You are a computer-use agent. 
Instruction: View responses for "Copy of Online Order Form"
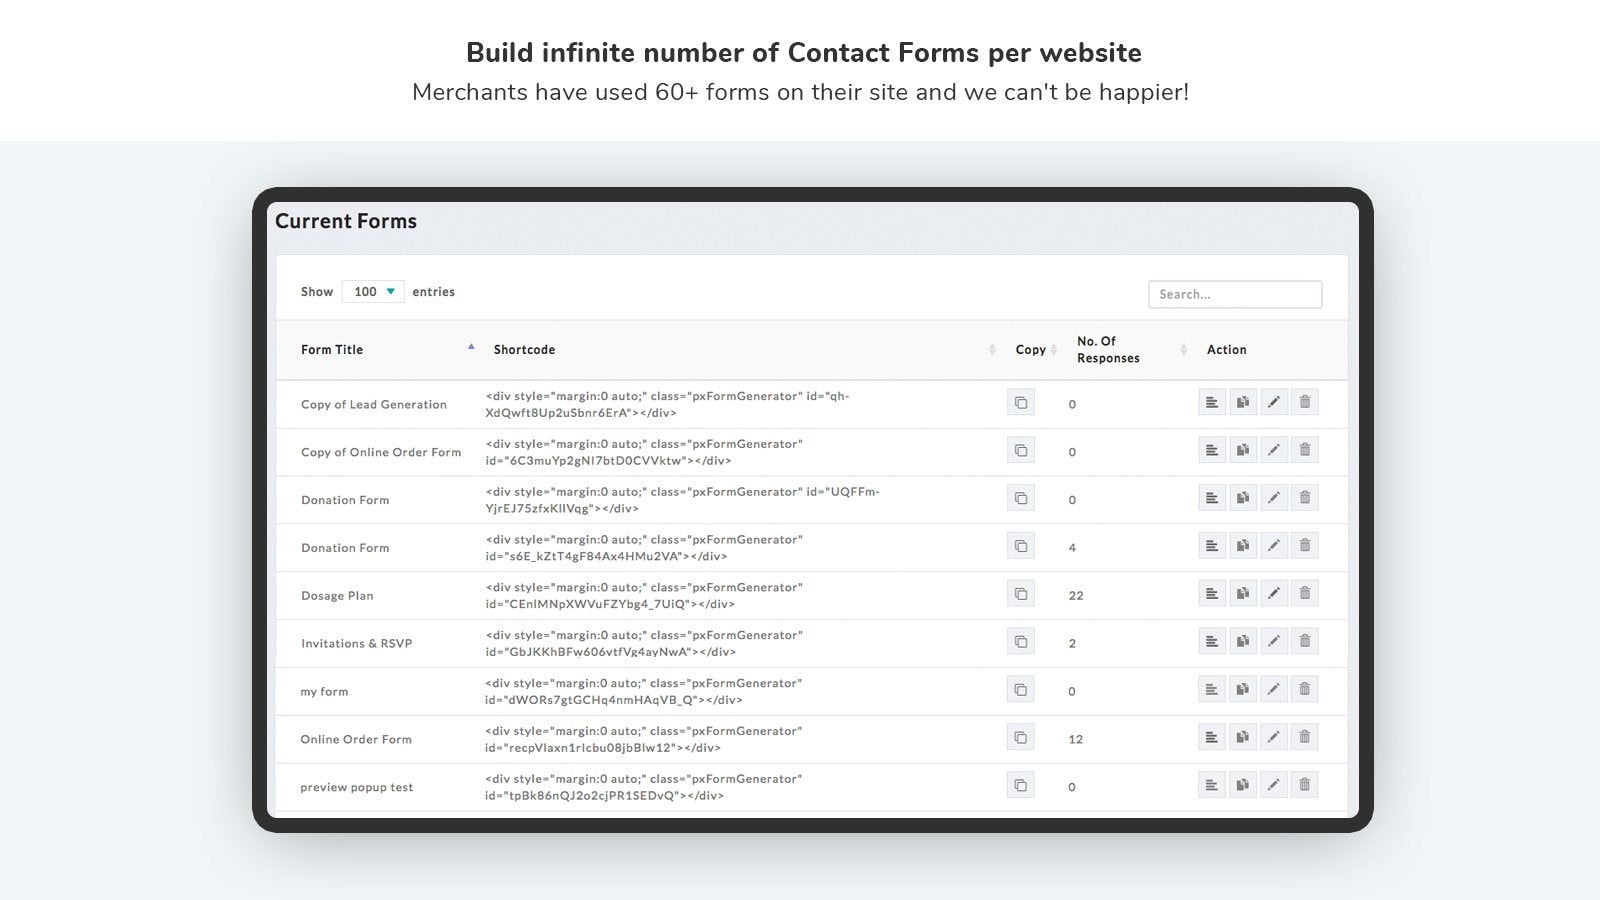pos(1212,449)
